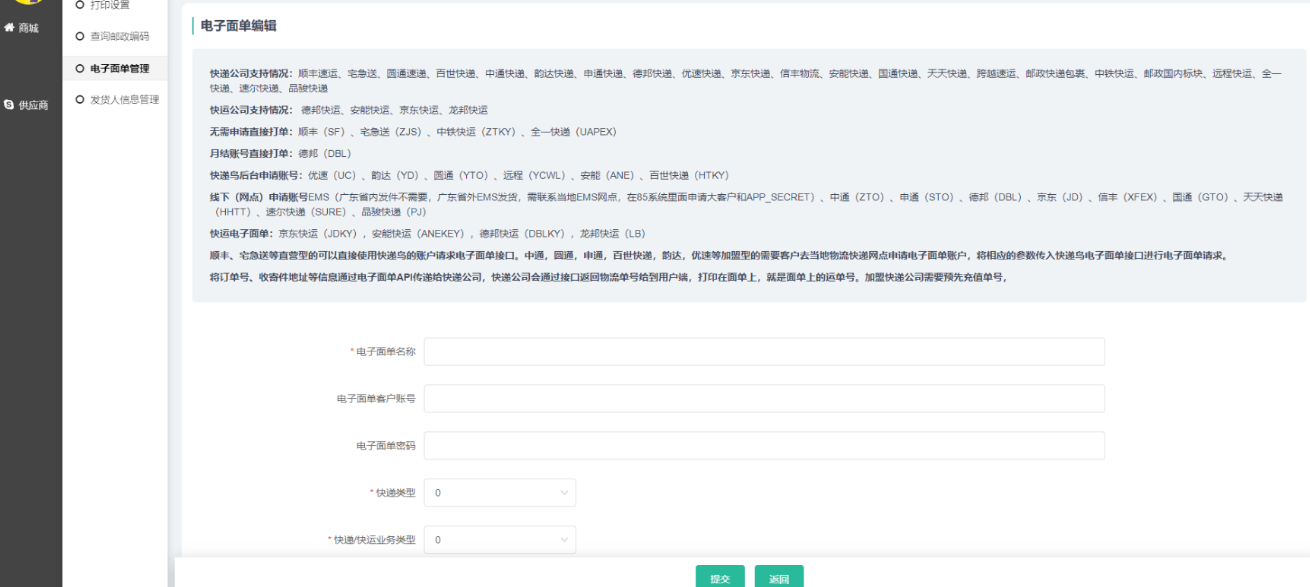Click the circle bullet beside 电子面单管理
This screenshot has height=587, width=1310.
pos(79,68)
